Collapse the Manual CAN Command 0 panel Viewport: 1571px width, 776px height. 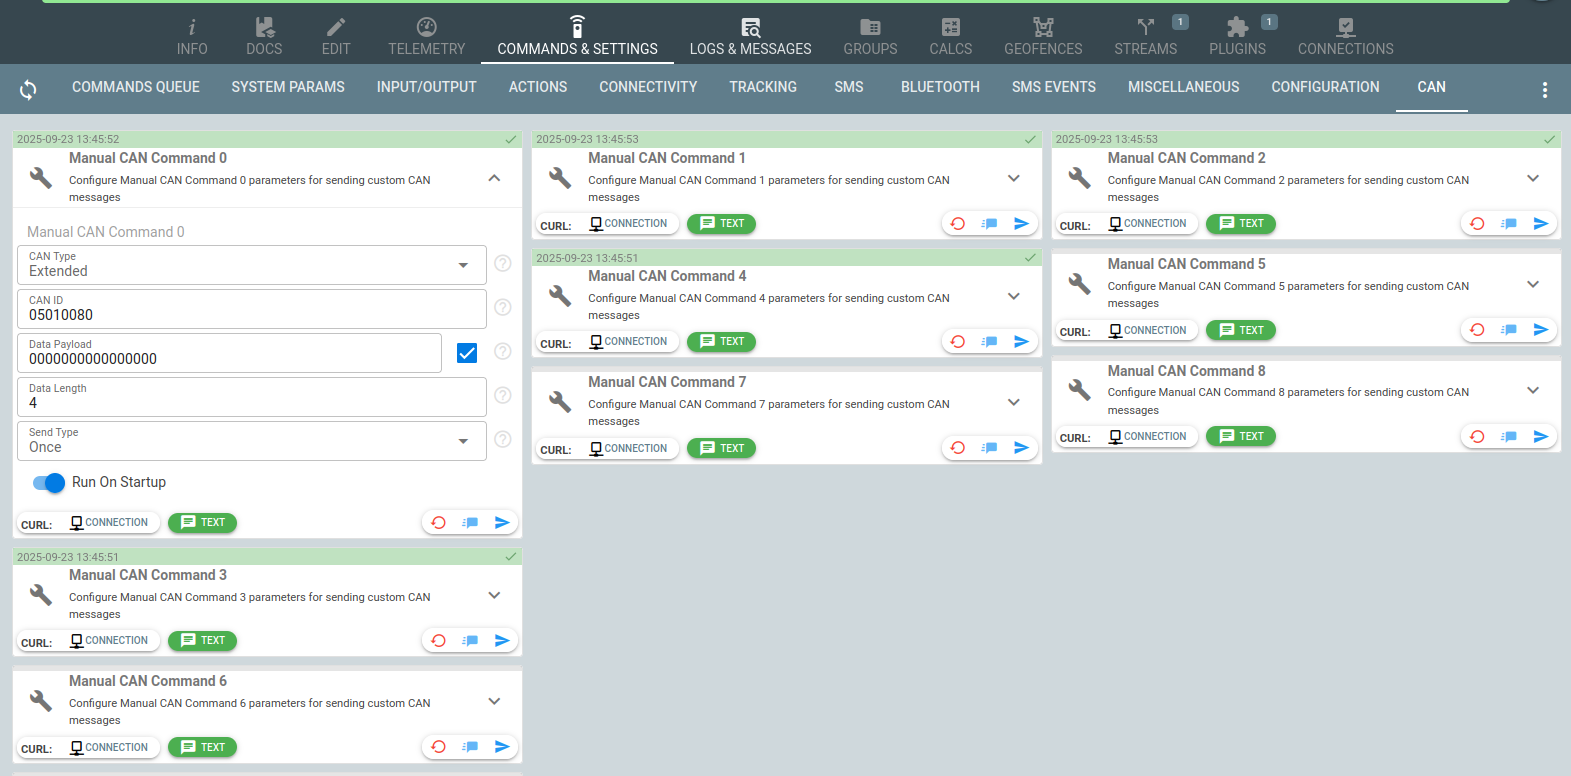tap(494, 178)
